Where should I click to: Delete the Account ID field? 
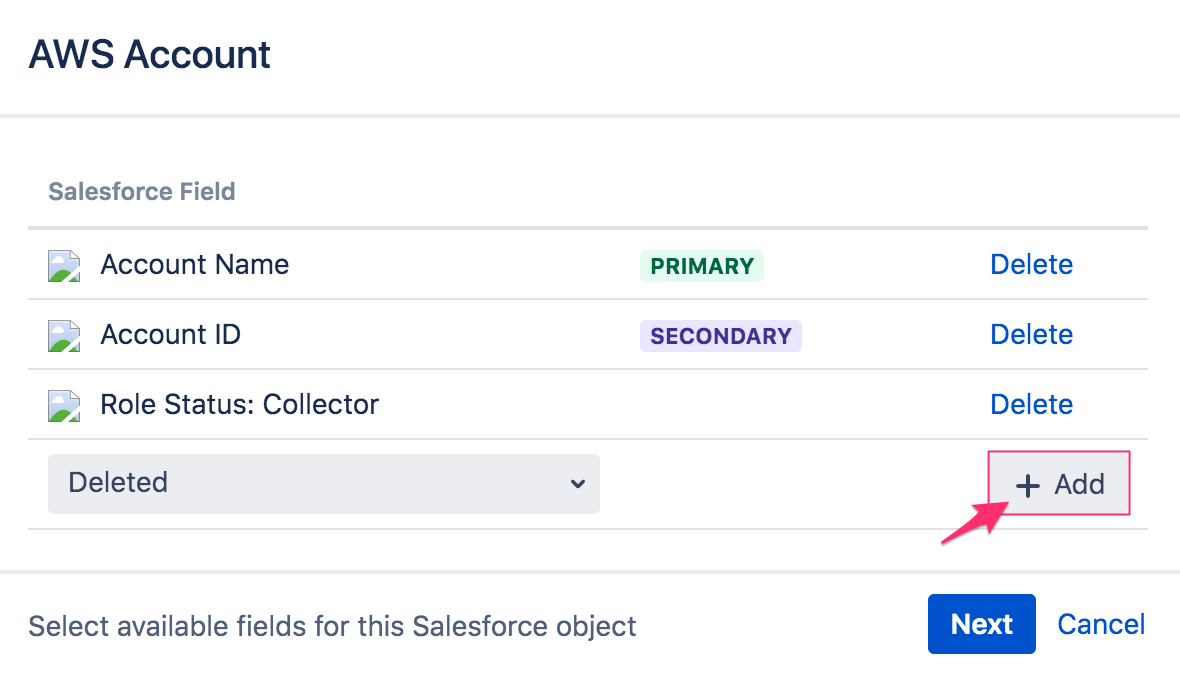tap(1031, 335)
